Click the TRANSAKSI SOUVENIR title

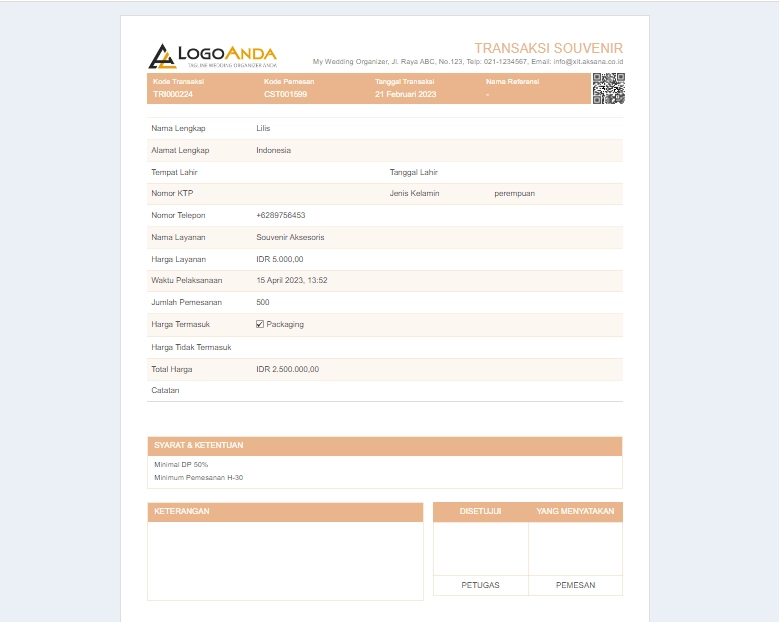click(548, 48)
